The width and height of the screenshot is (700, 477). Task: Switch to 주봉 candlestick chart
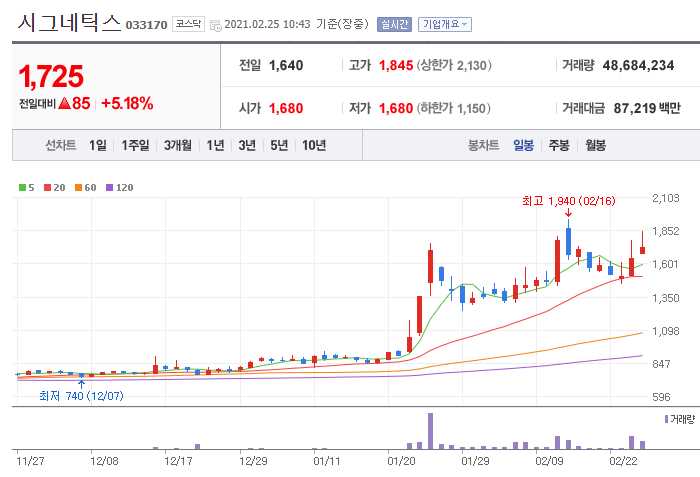559,145
